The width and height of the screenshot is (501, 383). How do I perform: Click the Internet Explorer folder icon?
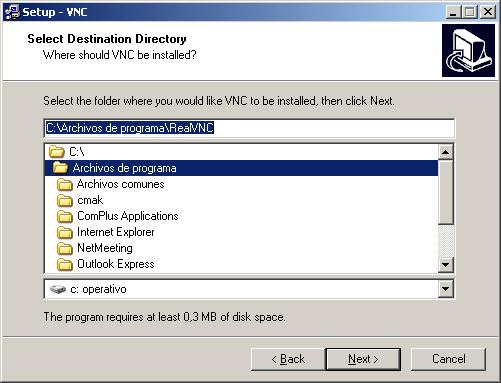[65, 232]
